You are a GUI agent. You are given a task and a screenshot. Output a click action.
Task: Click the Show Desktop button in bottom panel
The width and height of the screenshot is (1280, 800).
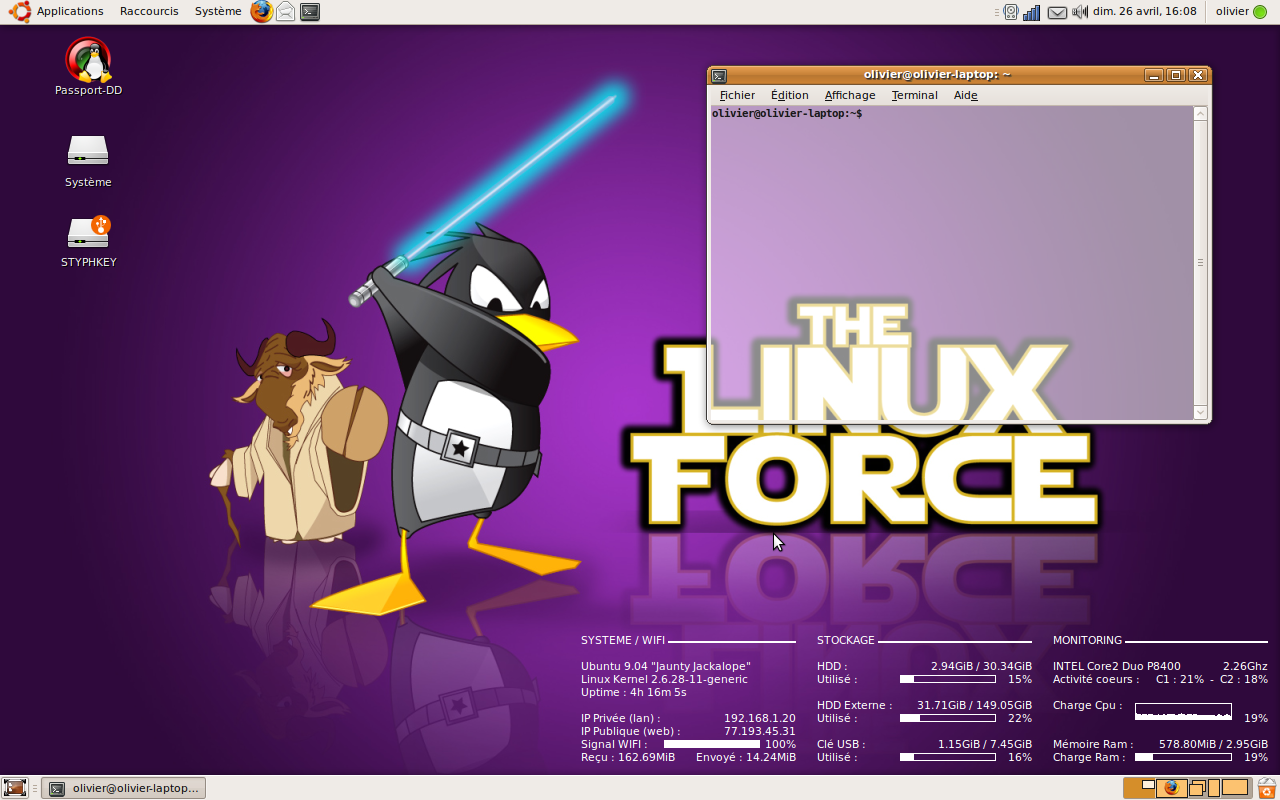15,788
